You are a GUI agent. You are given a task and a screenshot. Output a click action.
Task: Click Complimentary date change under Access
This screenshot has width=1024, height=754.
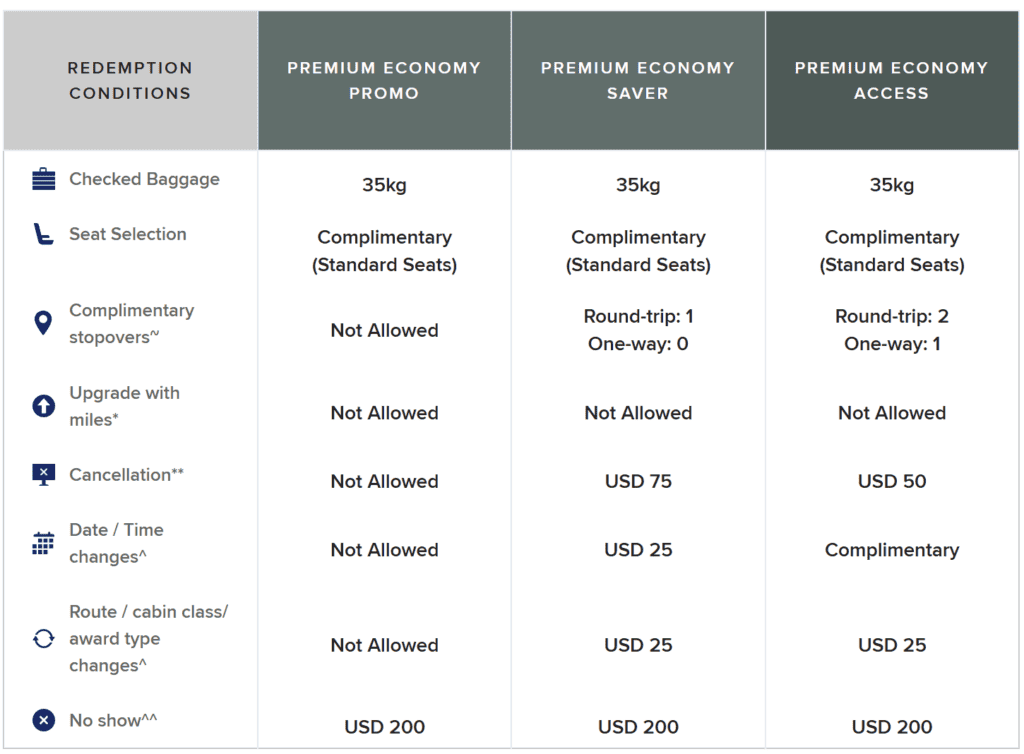pyautogui.click(x=892, y=550)
